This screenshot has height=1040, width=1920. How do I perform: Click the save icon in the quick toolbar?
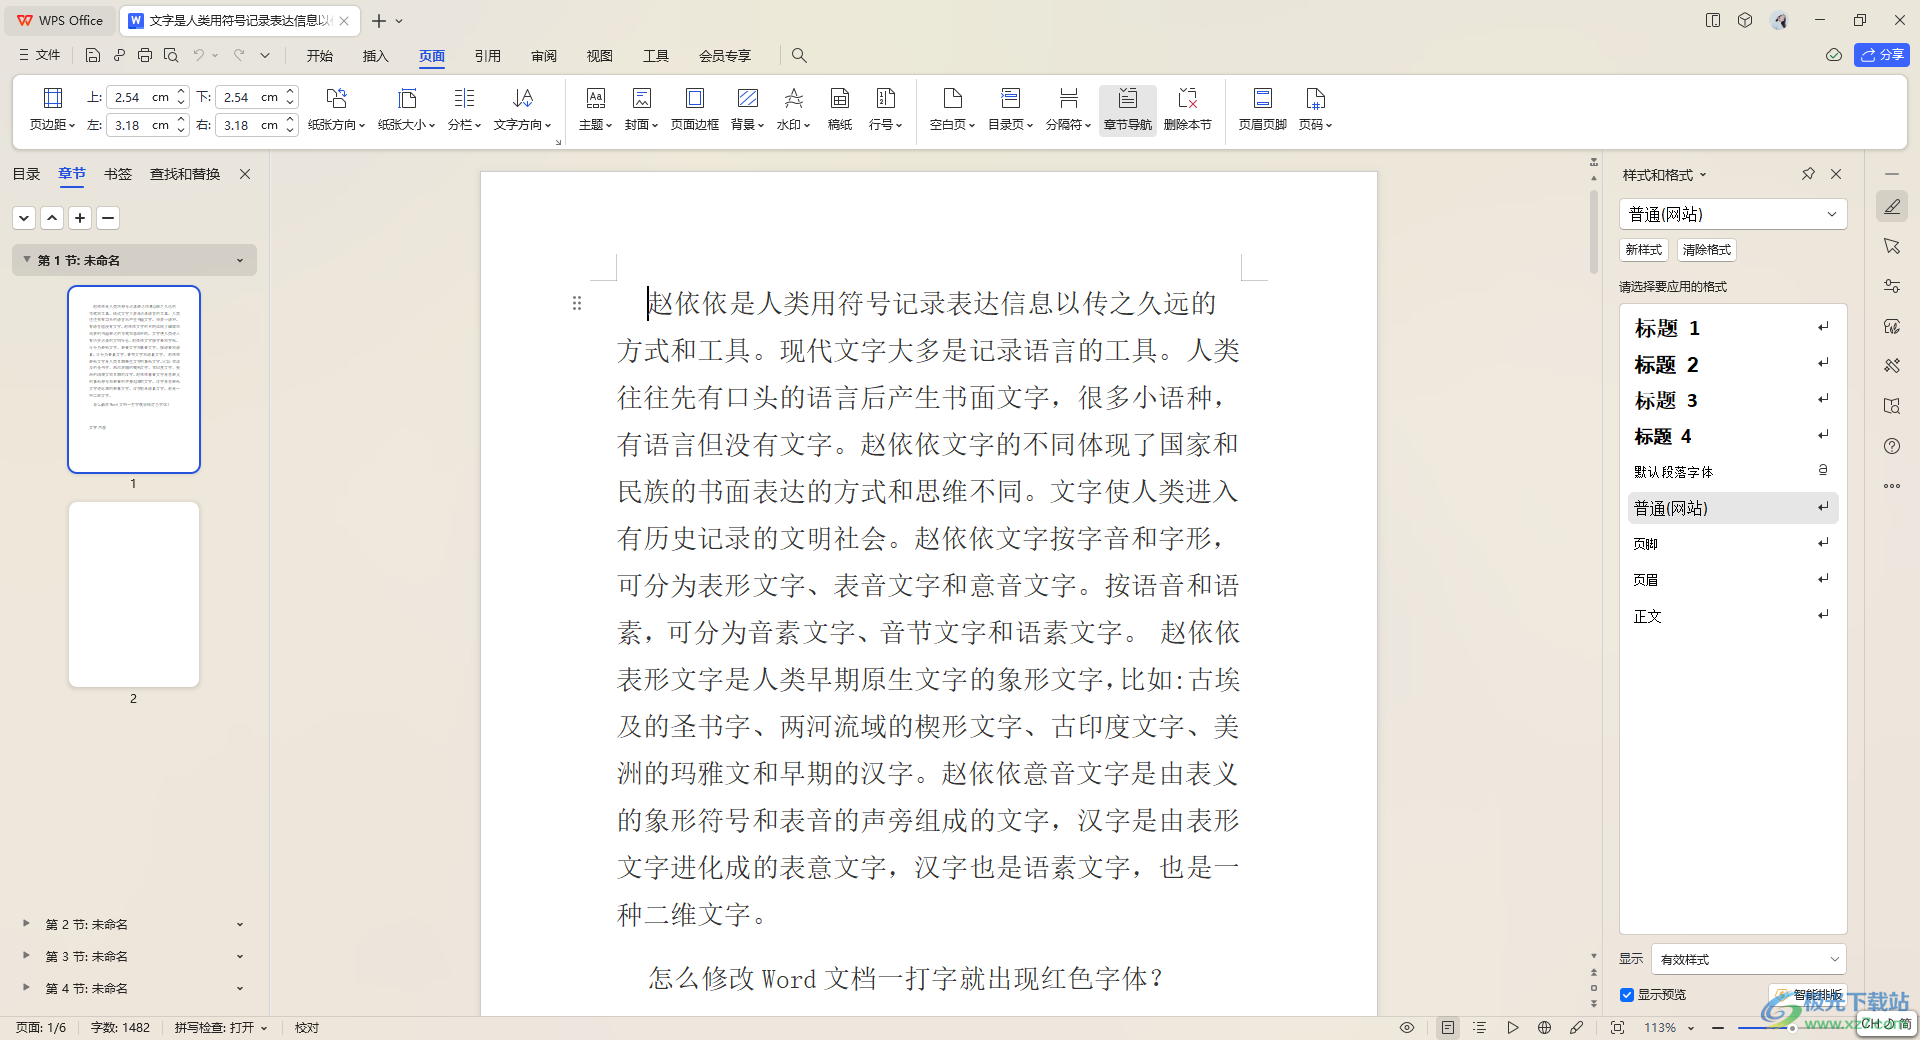93,56
